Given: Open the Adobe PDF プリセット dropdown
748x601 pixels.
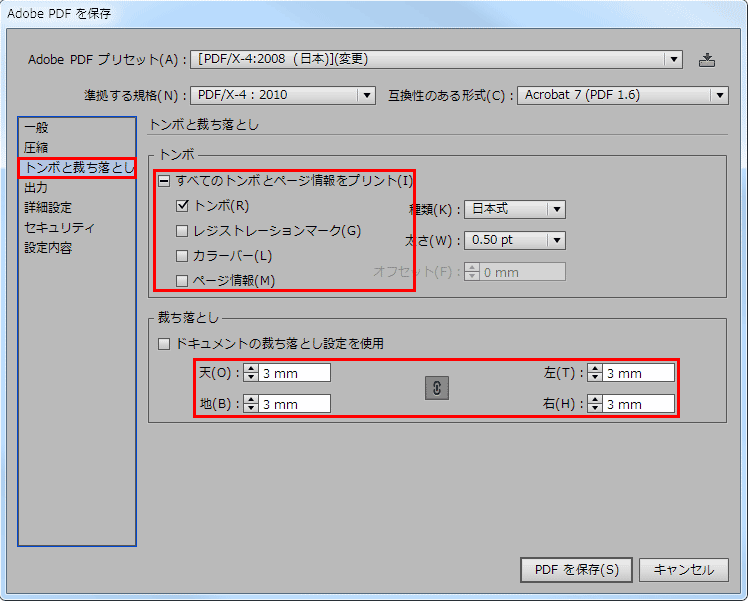Looking at the screenshot, I should click(x=436, y=60).
